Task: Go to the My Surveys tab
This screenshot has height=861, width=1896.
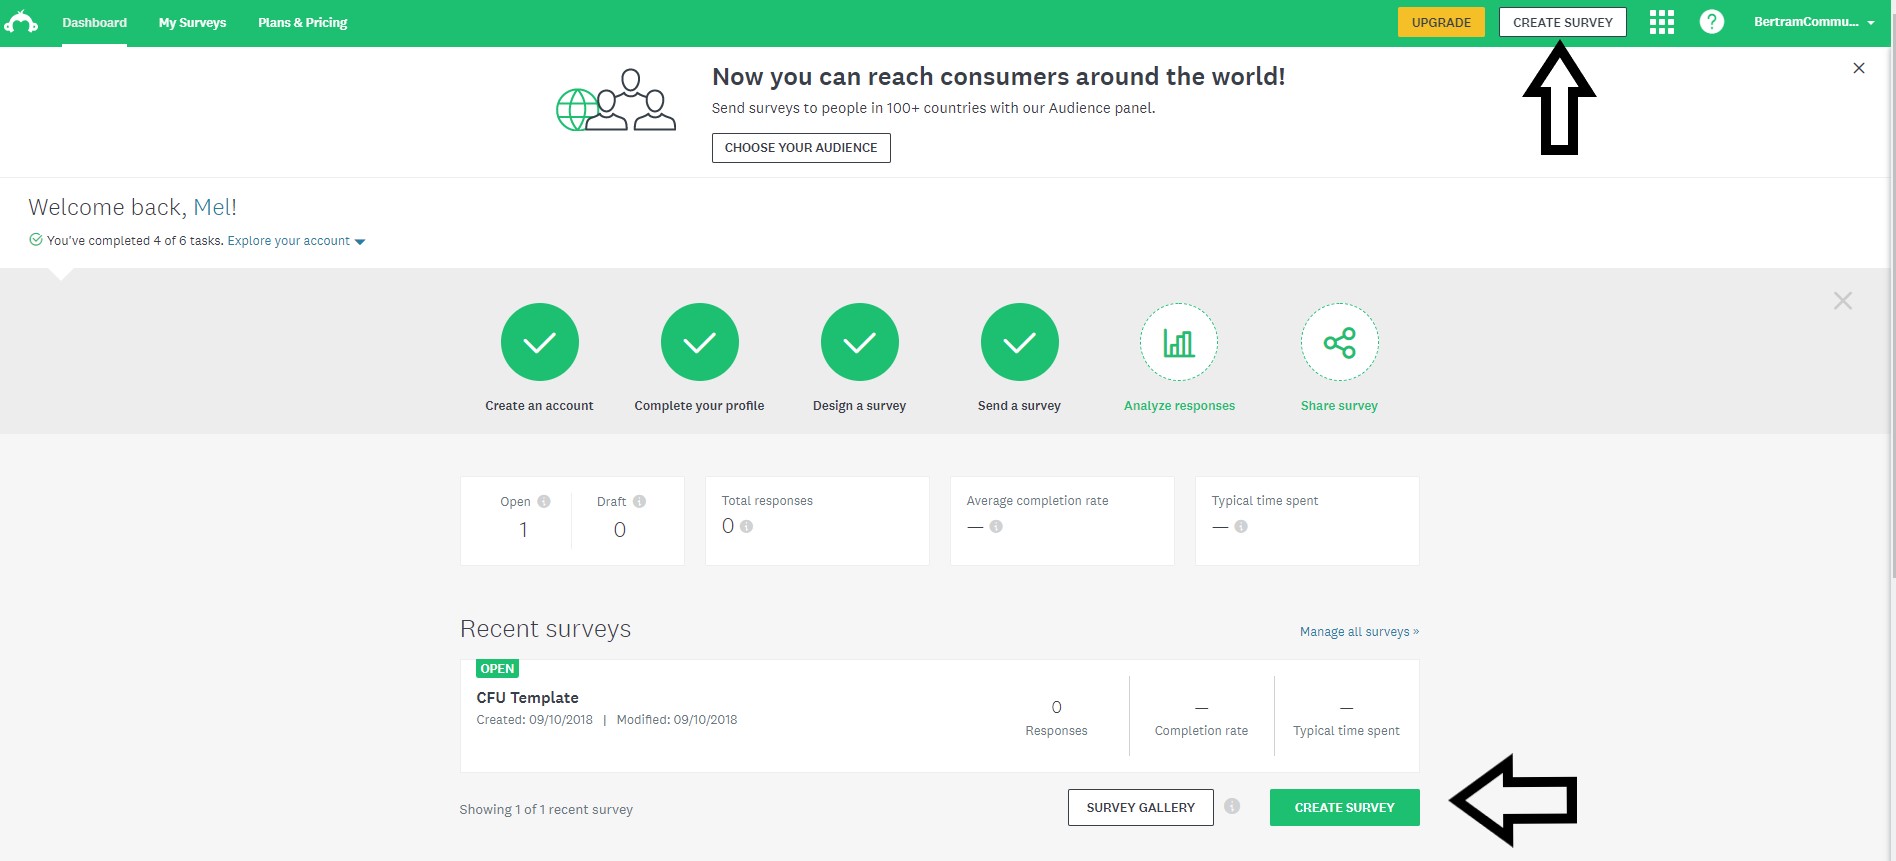Action: 192,22
